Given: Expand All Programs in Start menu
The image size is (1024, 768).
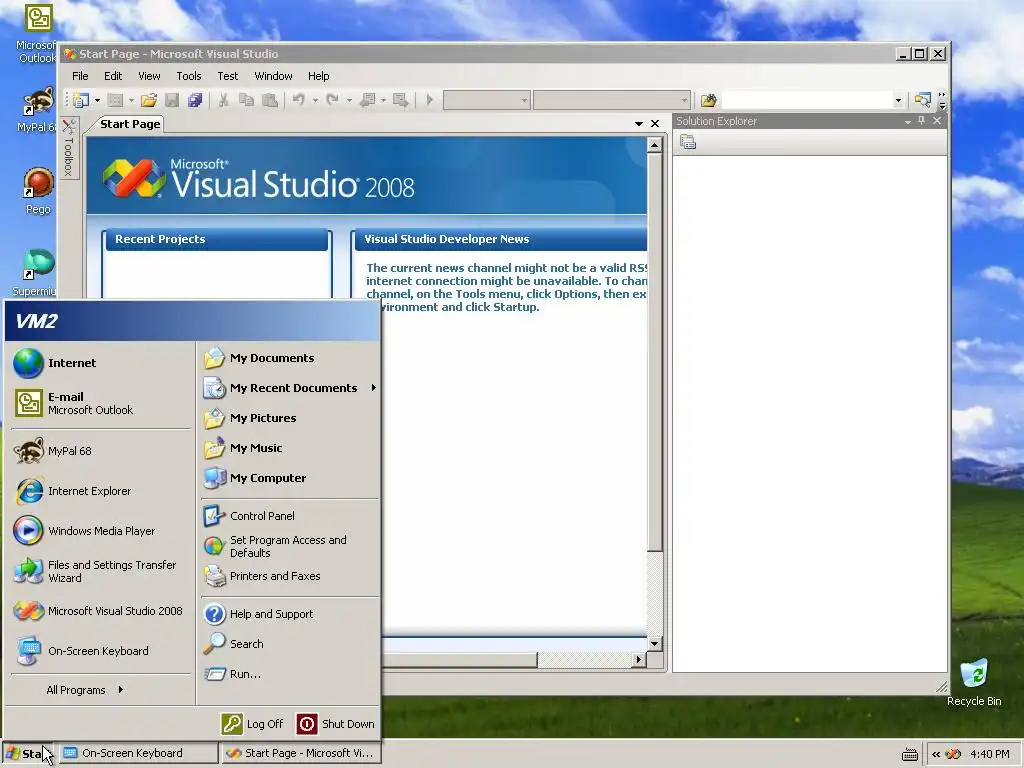Looking at the screenshot, I should pos(101,690).
